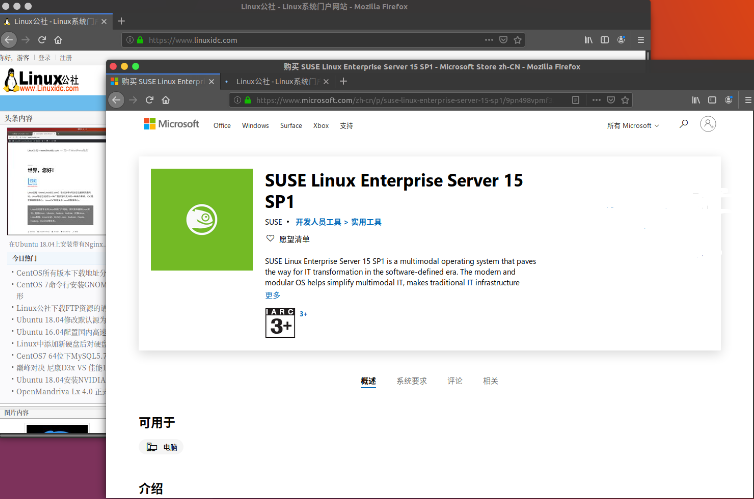Close the Linux公社 tab in the front window
The image size is (754, 499).
click(326, 82)
